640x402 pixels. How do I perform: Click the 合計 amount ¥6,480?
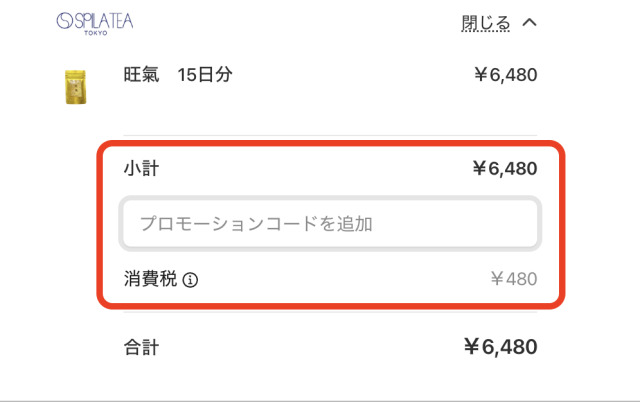pyautogui.click(x=500, y=347)
